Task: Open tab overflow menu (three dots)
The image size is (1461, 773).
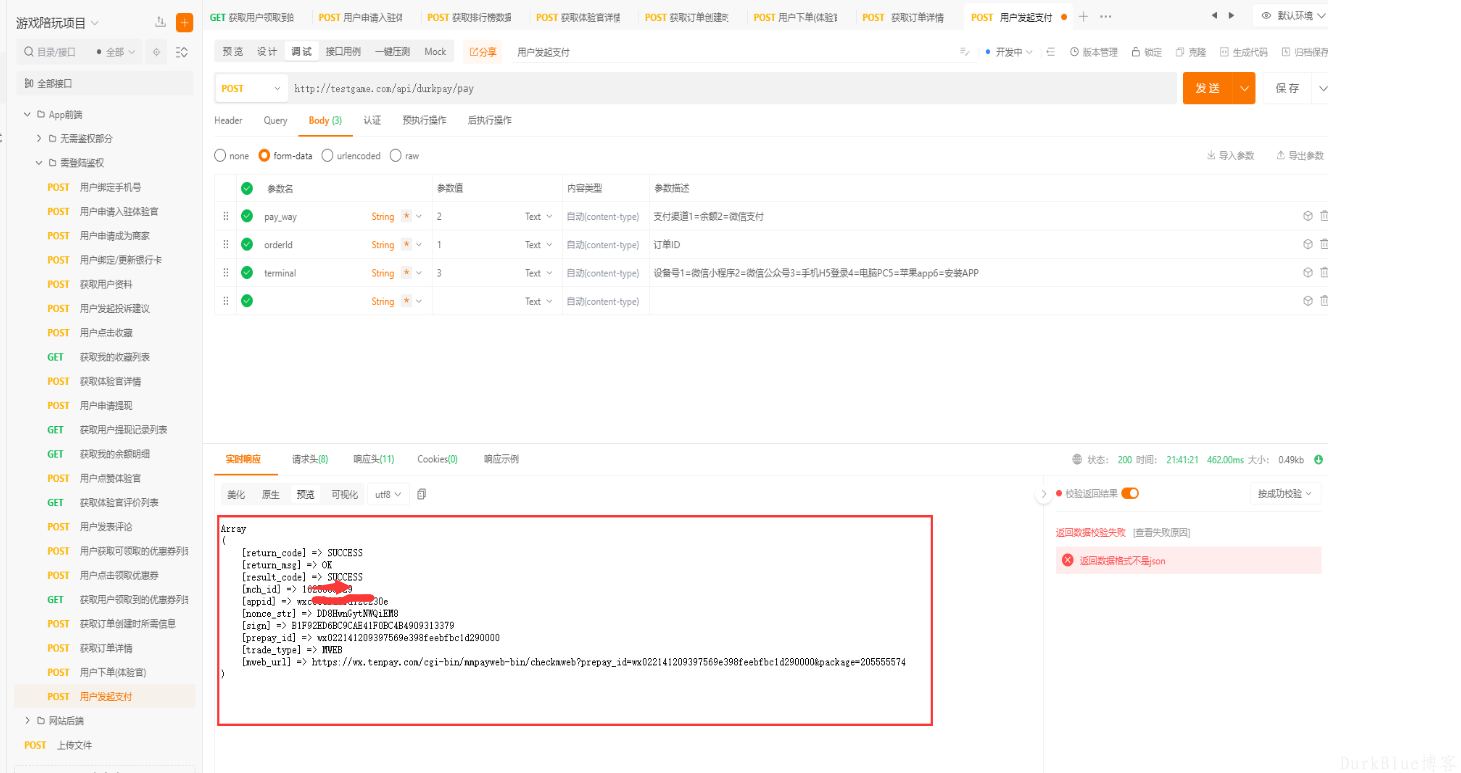Action: click(1105, 17)
